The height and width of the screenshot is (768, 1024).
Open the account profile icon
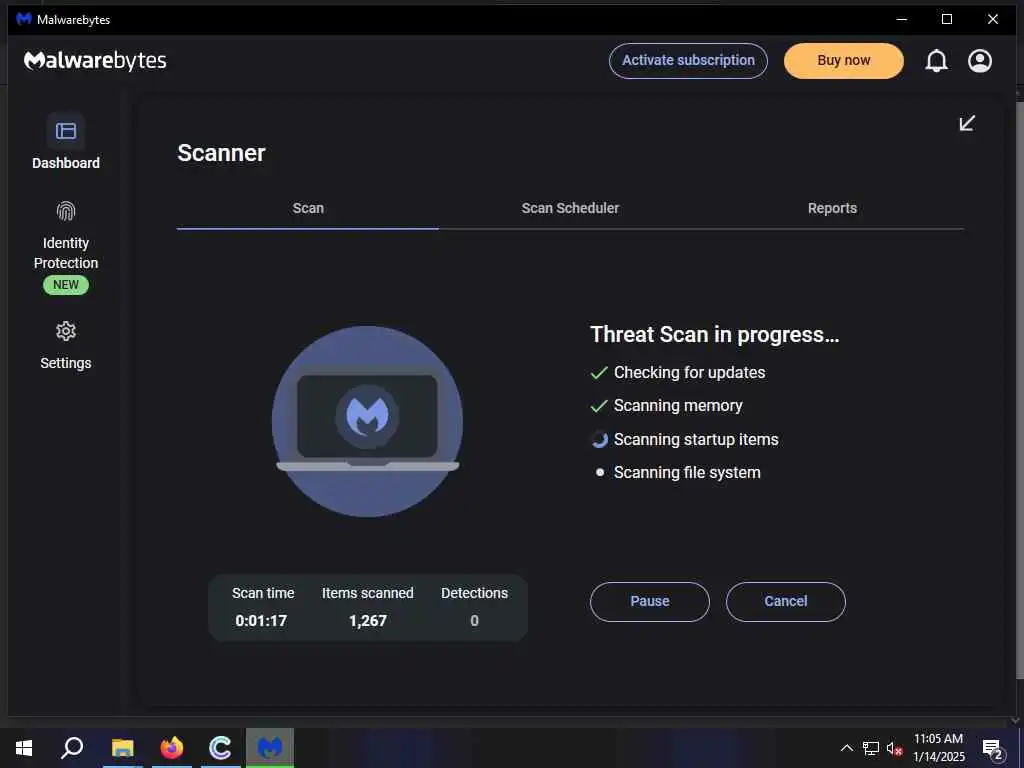click(980, 61)
